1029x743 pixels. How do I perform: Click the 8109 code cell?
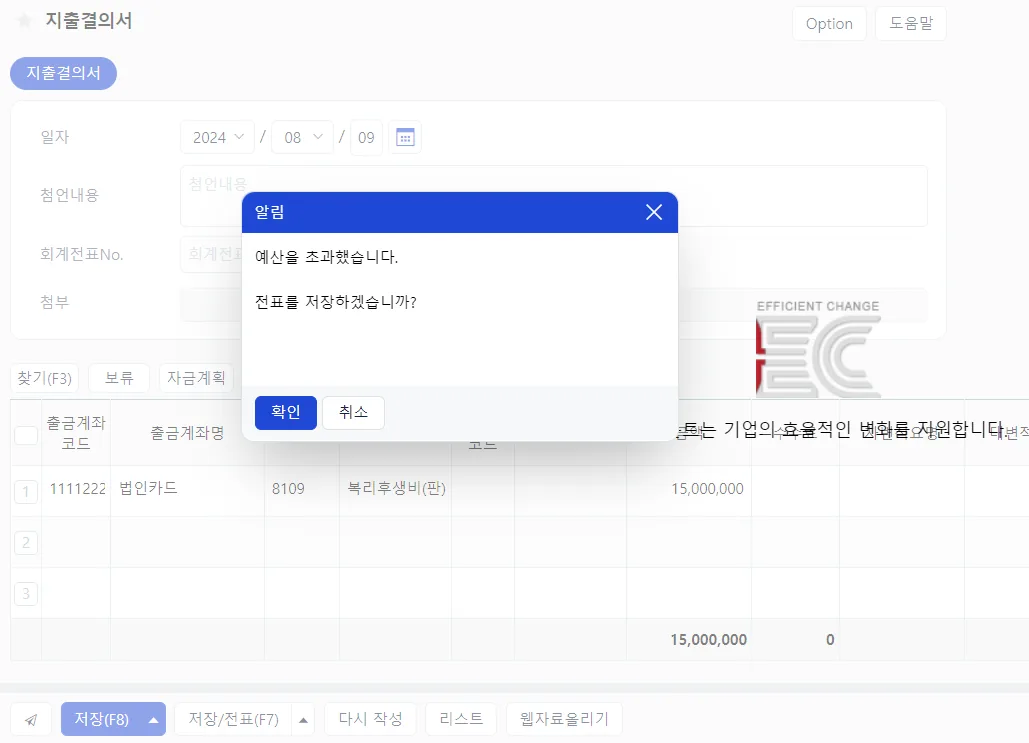(302, 489)
